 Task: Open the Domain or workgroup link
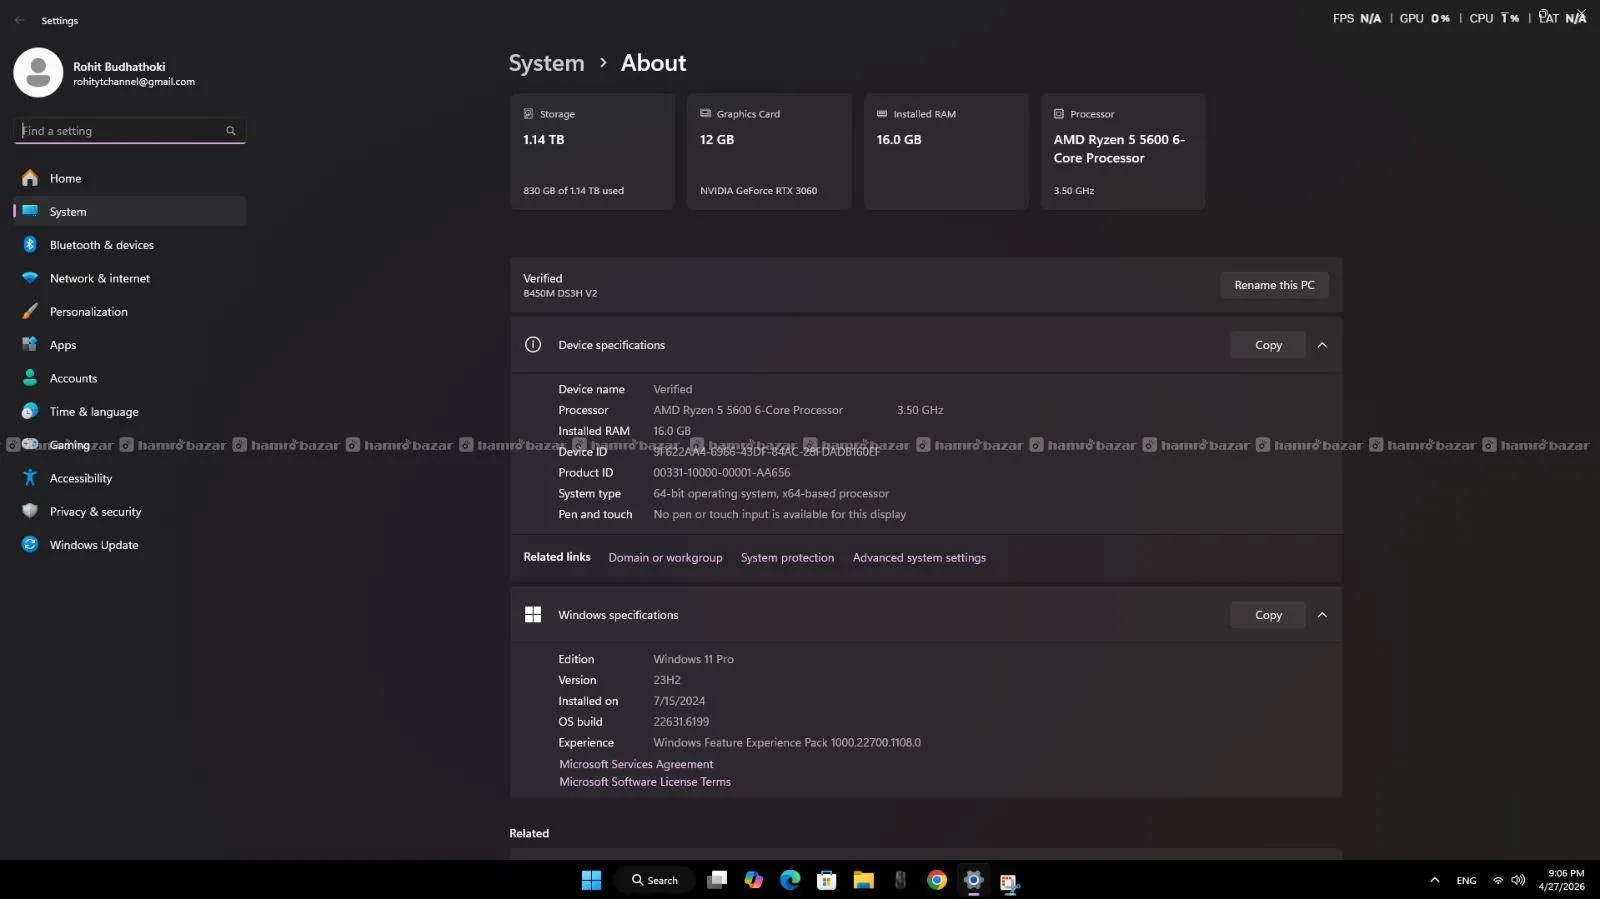click(x=665, y=558)
